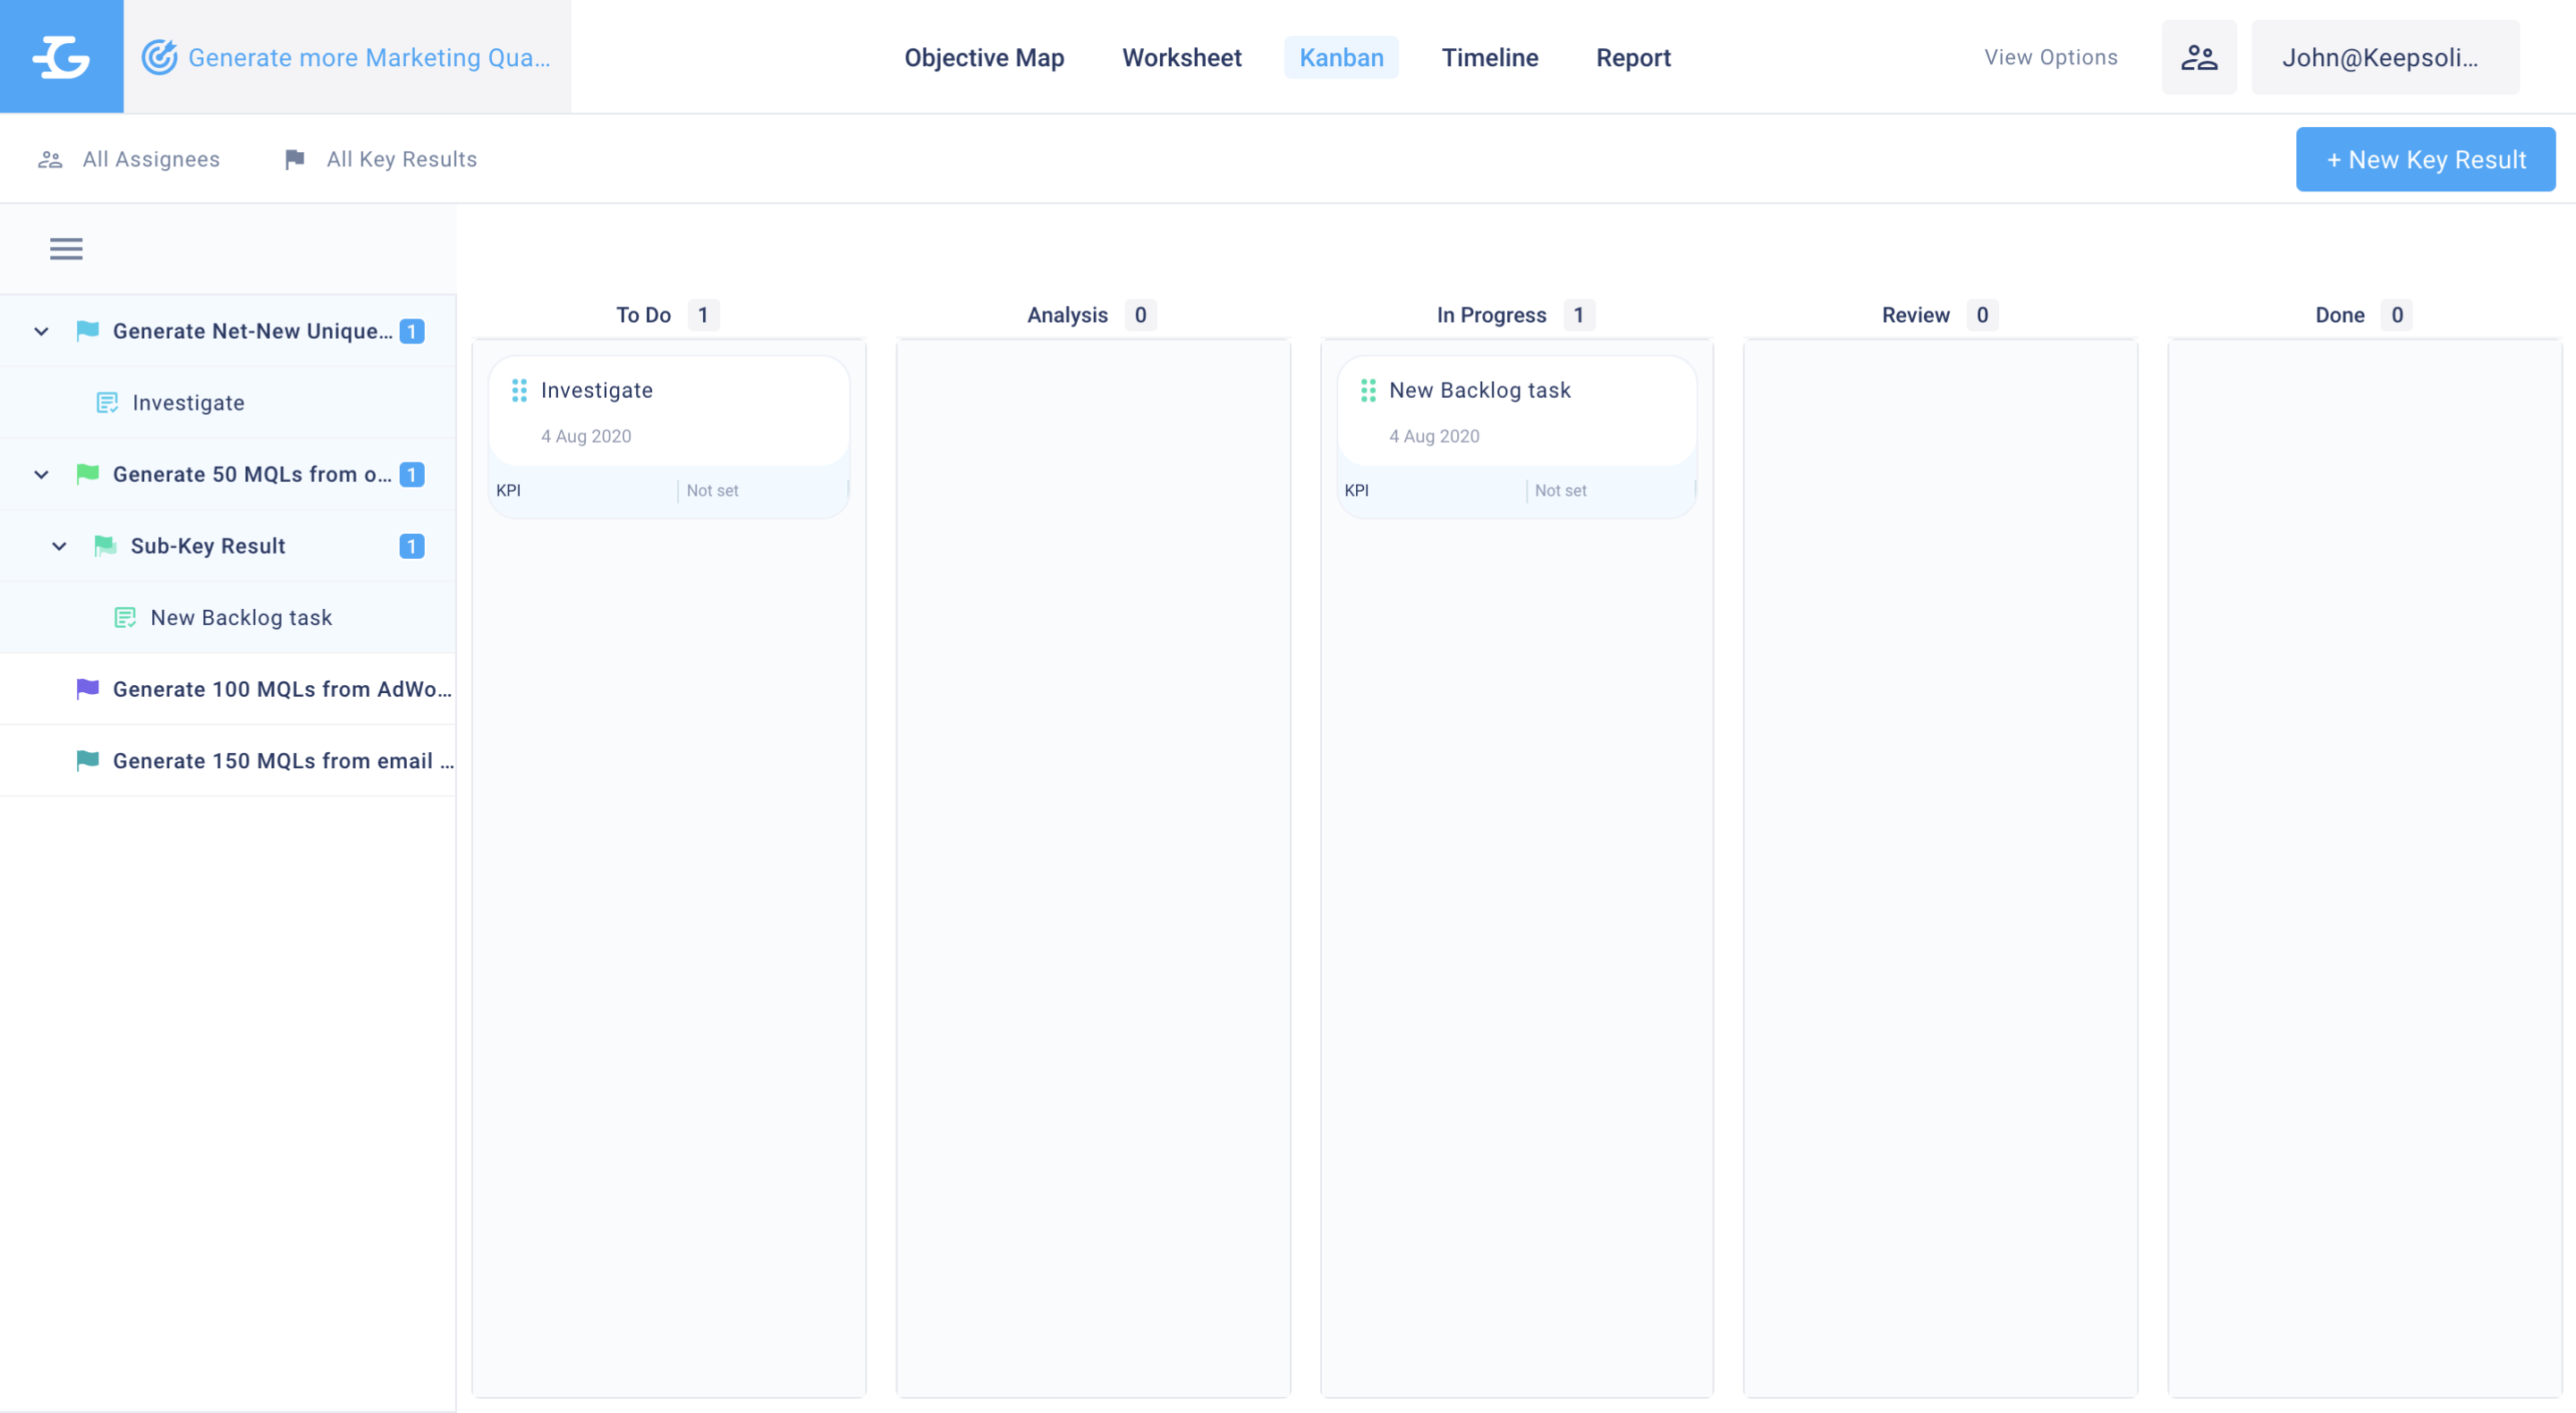The width and height of the screenshot is (2576, 1413).
Task: Click the Sub-Key Result flag icon
Action: click(x=105, y=546)
